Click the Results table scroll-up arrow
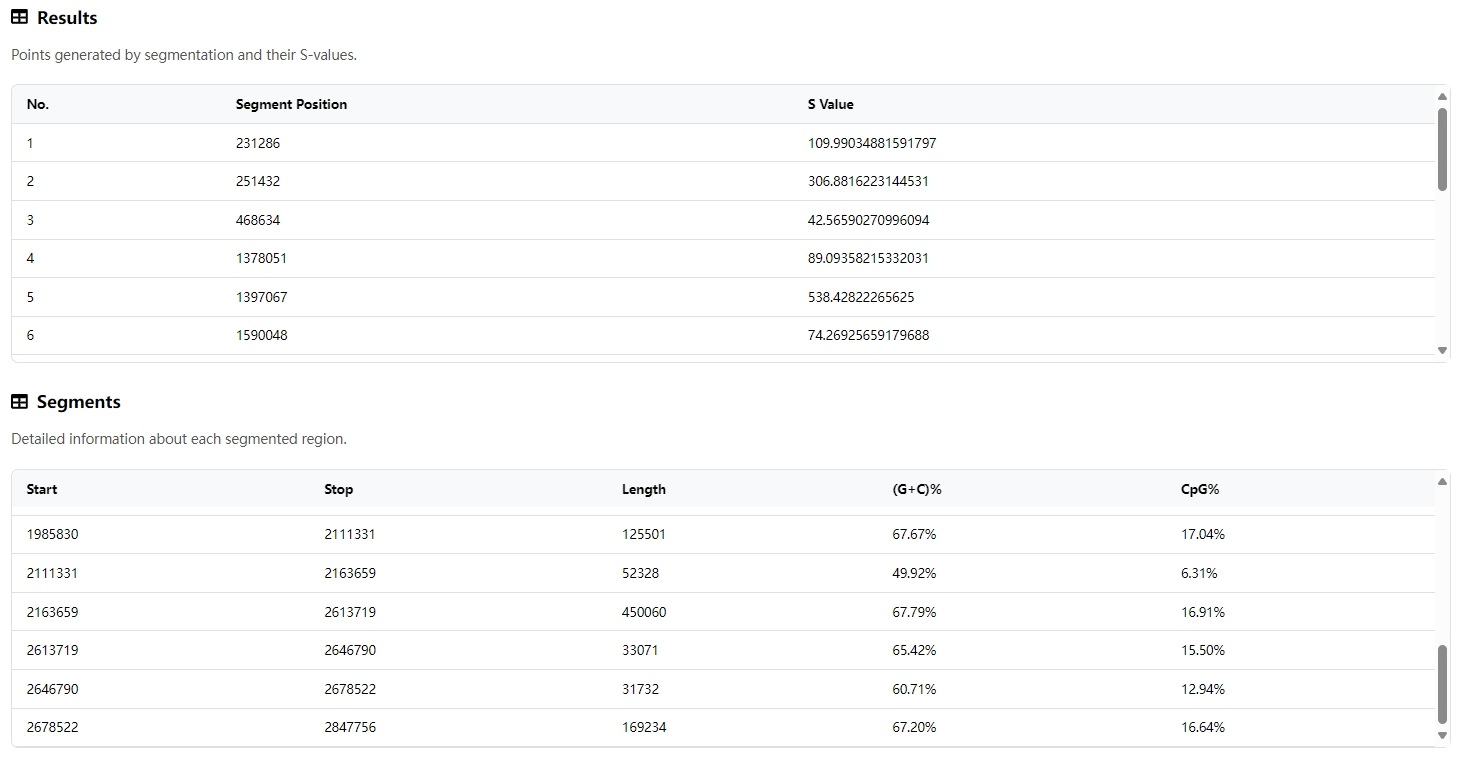Viewport: 1460px width, 757px height. tap(1442, 96)
